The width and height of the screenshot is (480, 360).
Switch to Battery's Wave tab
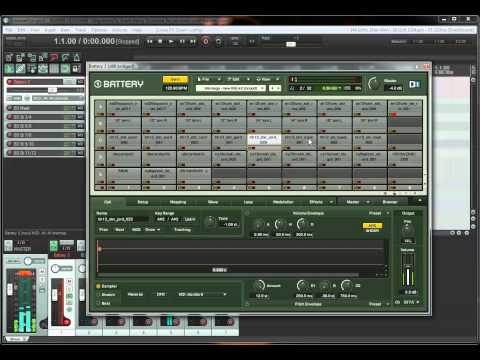point(213,202)
